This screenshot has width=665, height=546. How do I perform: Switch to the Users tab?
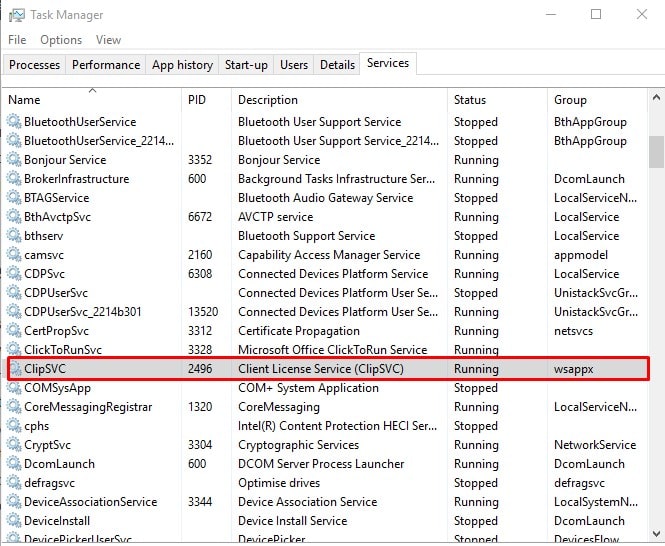(294, 65)
